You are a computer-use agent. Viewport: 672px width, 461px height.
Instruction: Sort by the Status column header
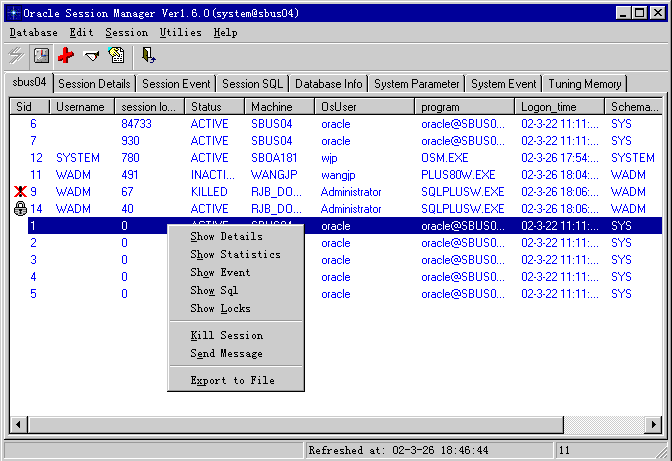tap(215, 107)
